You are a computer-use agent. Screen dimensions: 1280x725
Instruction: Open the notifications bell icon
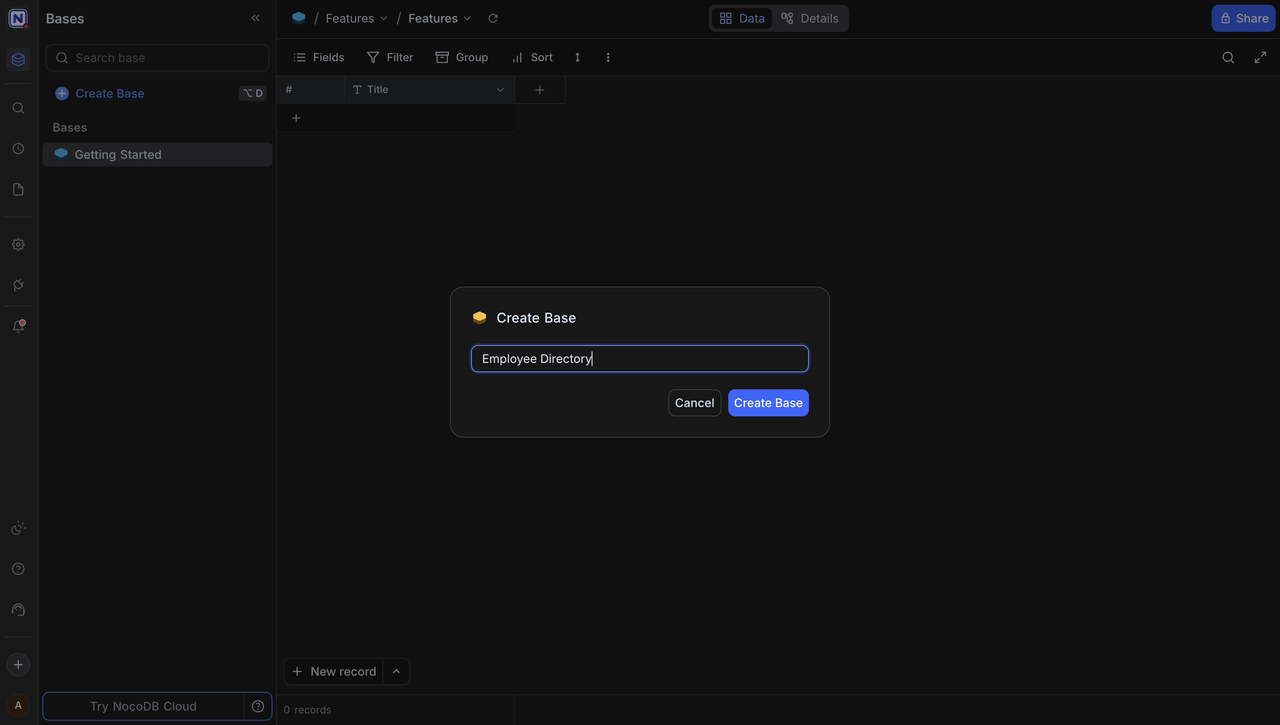17,324
